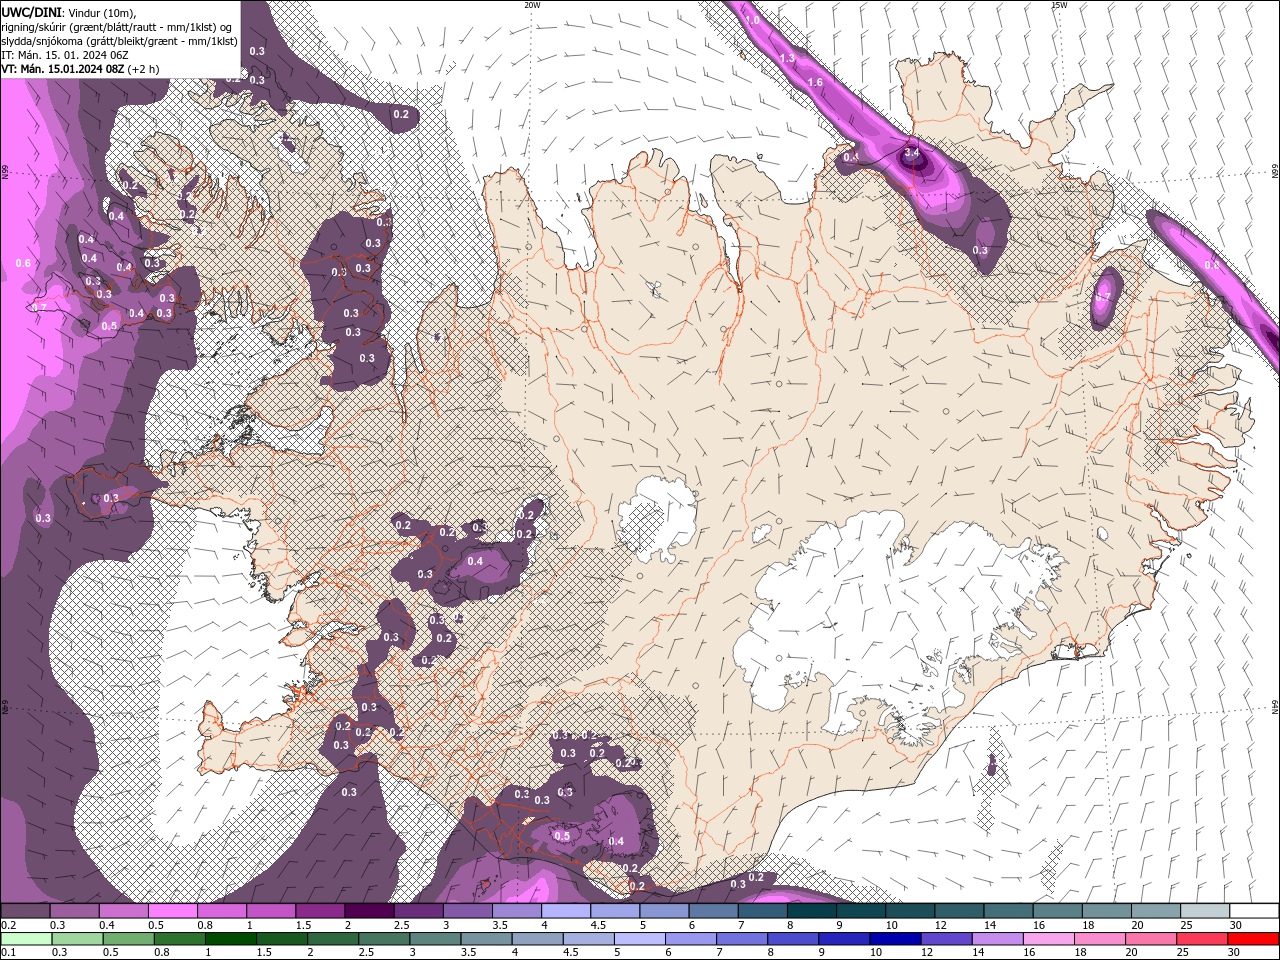Click the upper legend swatch labeled 0.2

tap(25, 911)
